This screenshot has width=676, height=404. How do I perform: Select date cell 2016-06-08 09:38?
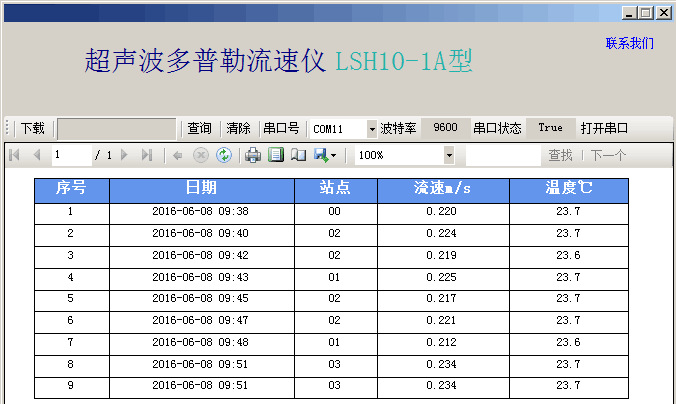tap(200, 212)
